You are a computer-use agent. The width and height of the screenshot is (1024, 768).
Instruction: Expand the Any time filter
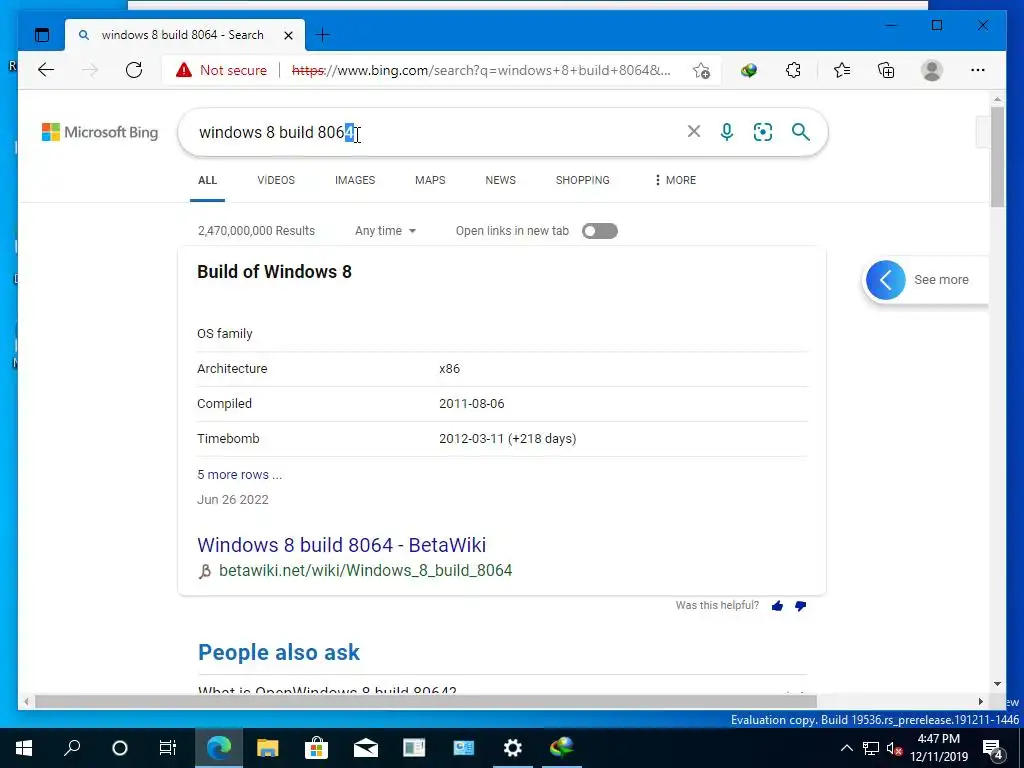point(385,231)
